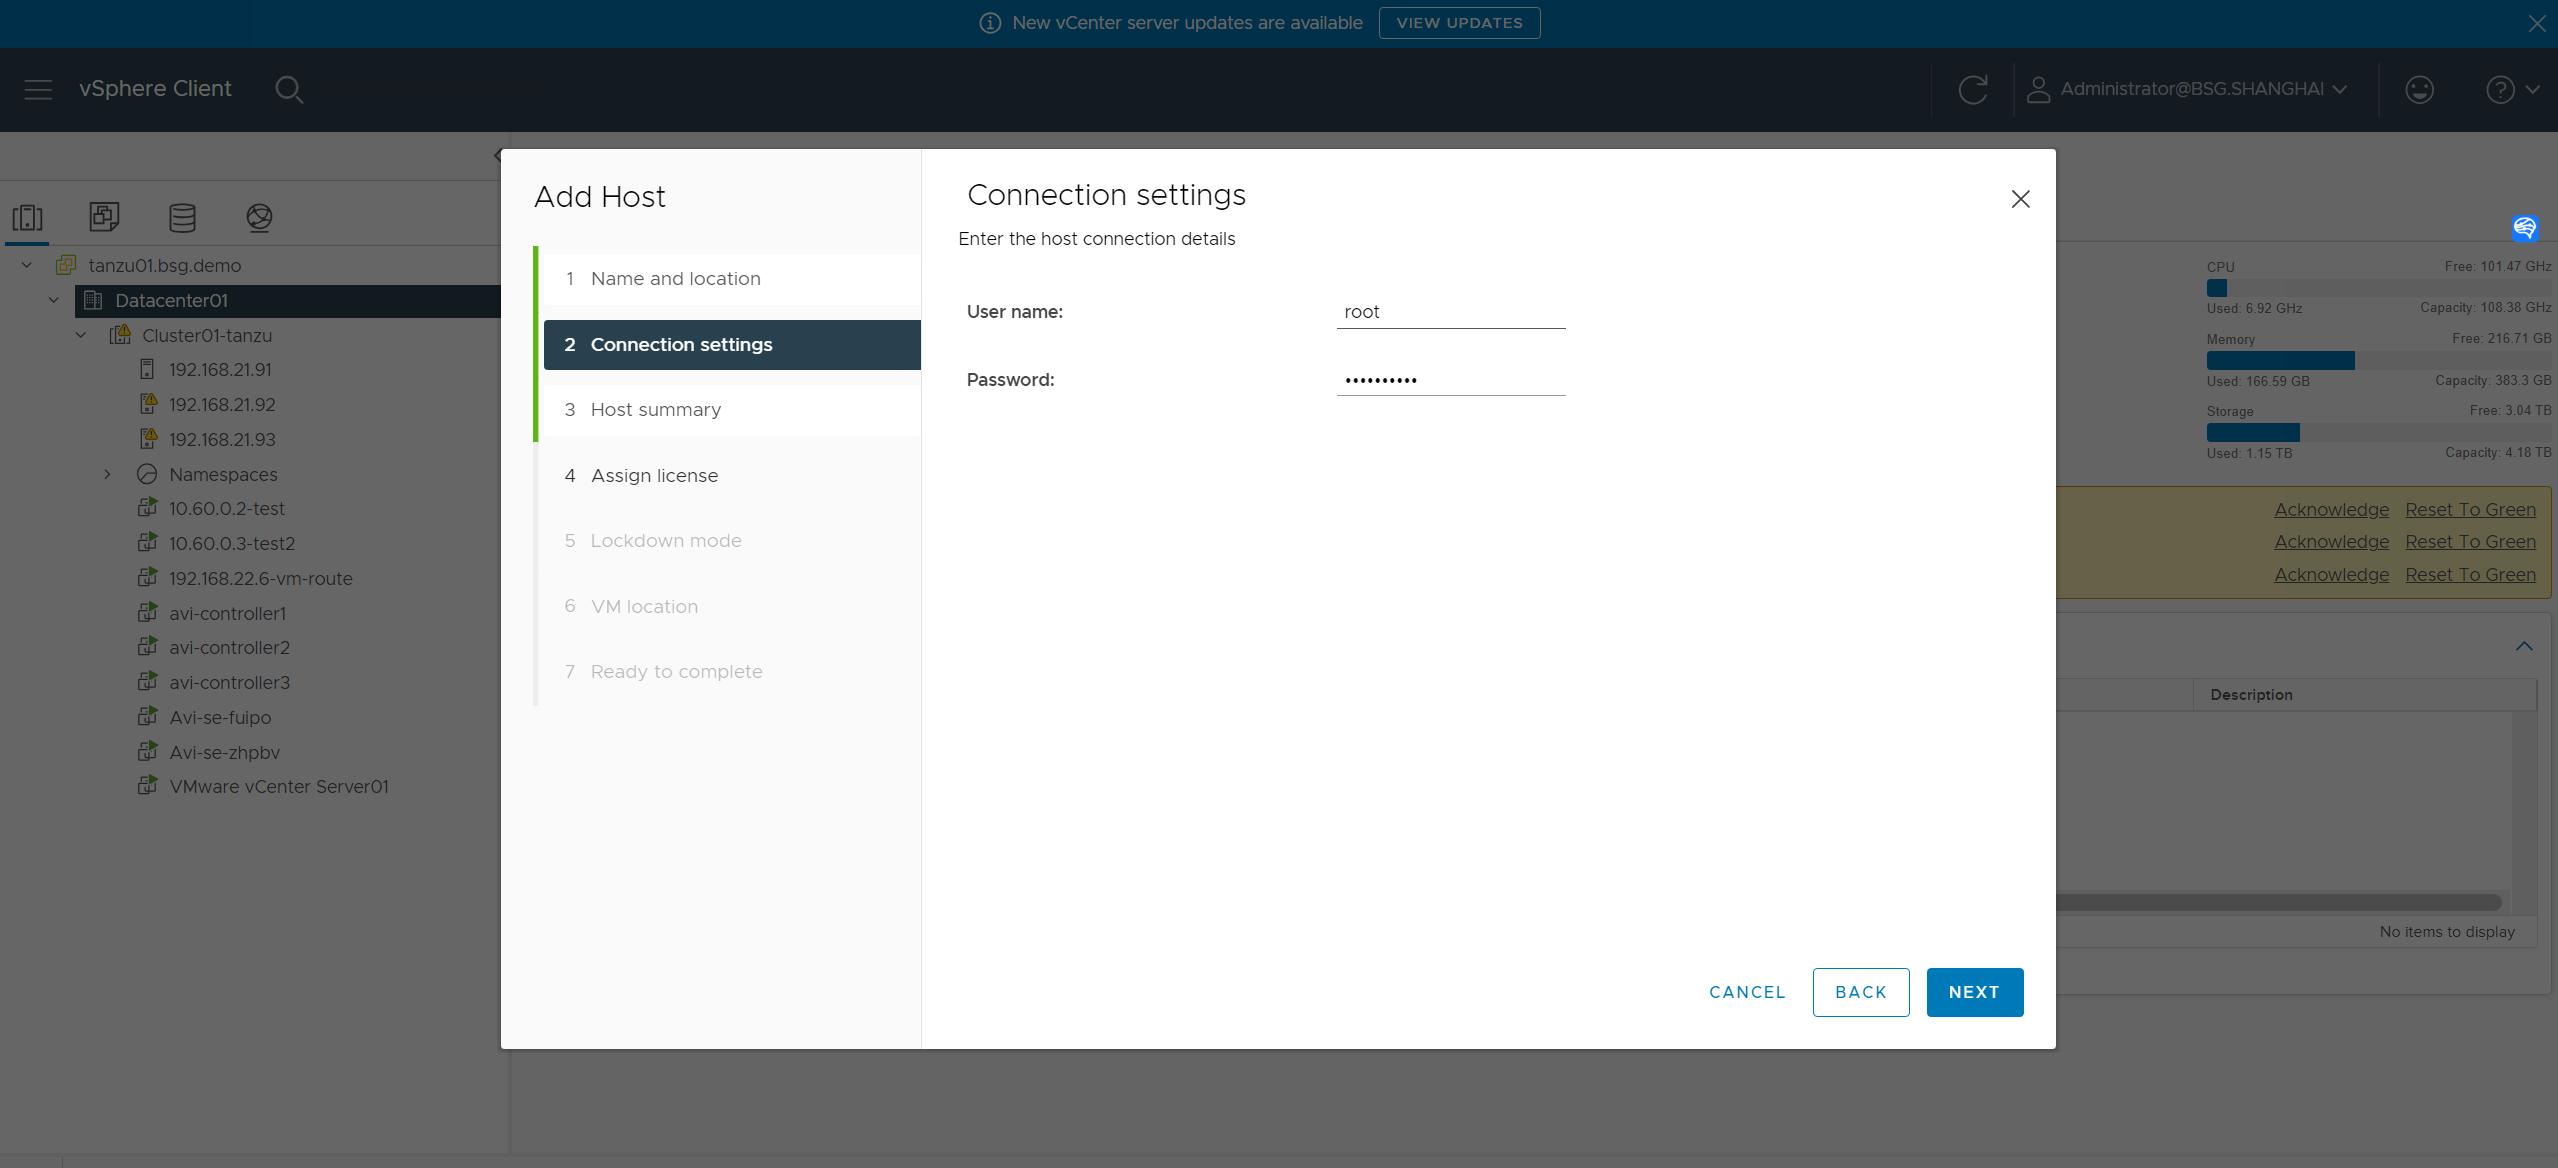Click the refresh icon in header
The height and width of the screenshot is (1168, 2558).
click(1972, 89)
